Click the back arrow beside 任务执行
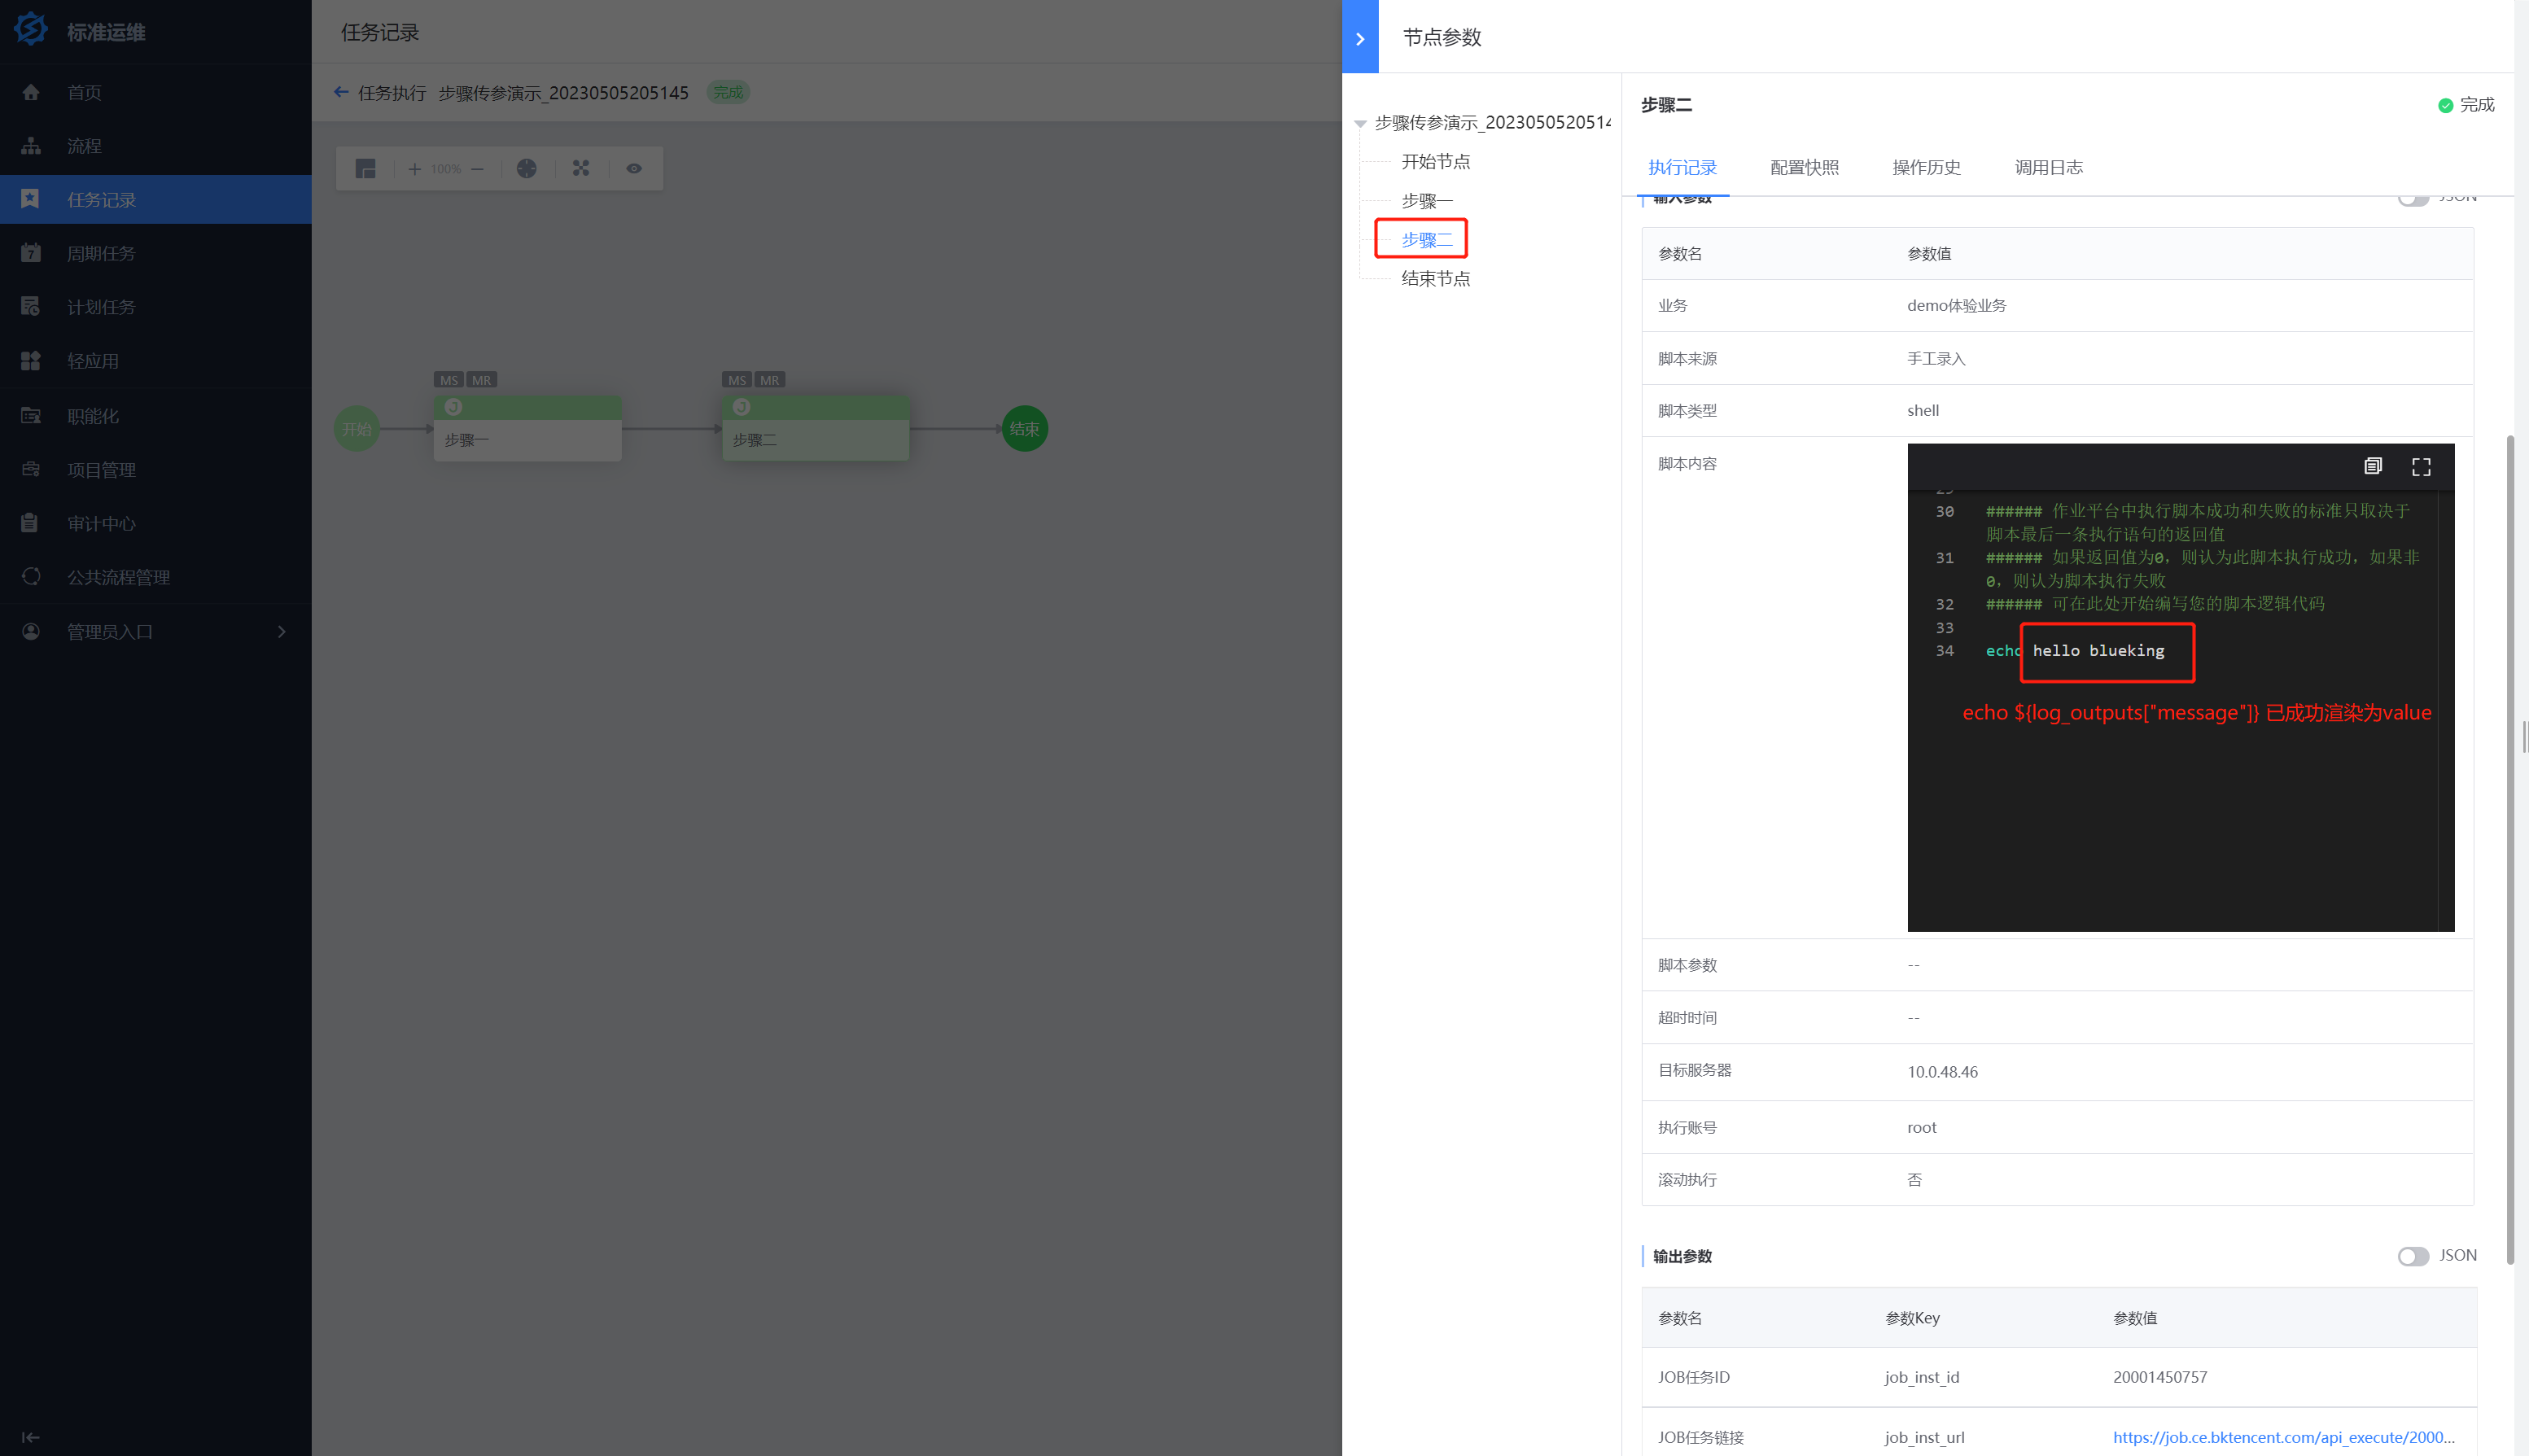The width and height of the screenshot is (2529, 1456). [x=341, y=92]
